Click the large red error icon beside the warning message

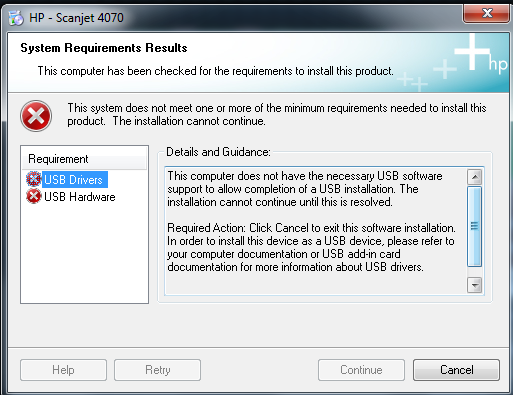tap(36, 116)
